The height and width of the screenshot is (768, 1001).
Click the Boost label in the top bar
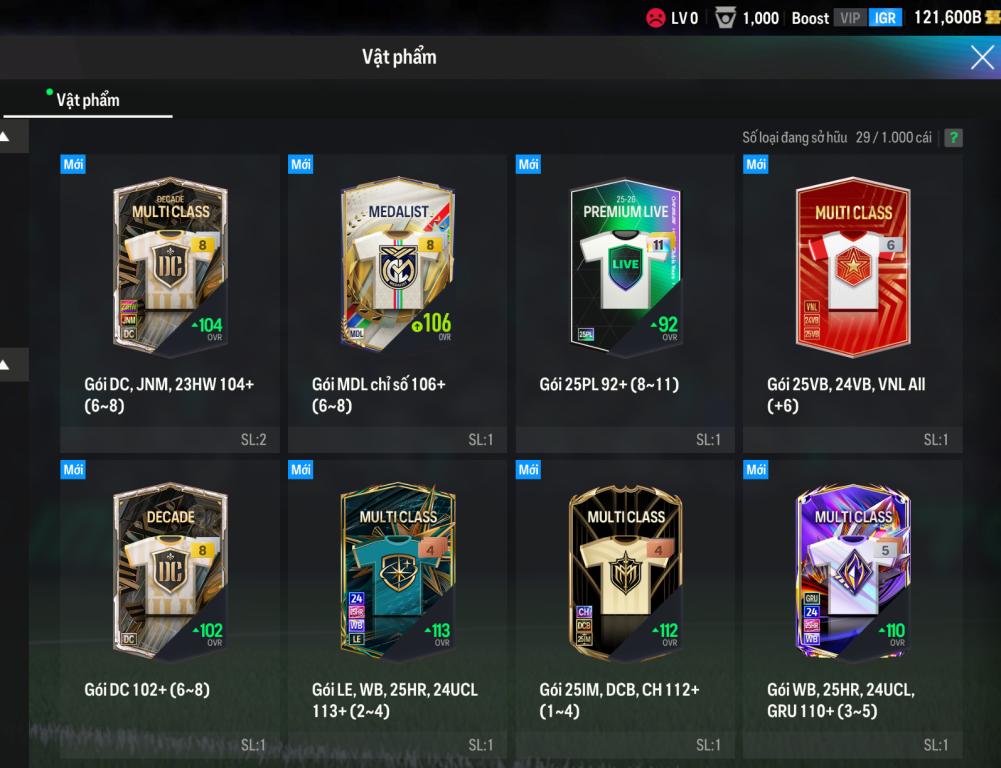pyautogui.click(x=810, y=18)
